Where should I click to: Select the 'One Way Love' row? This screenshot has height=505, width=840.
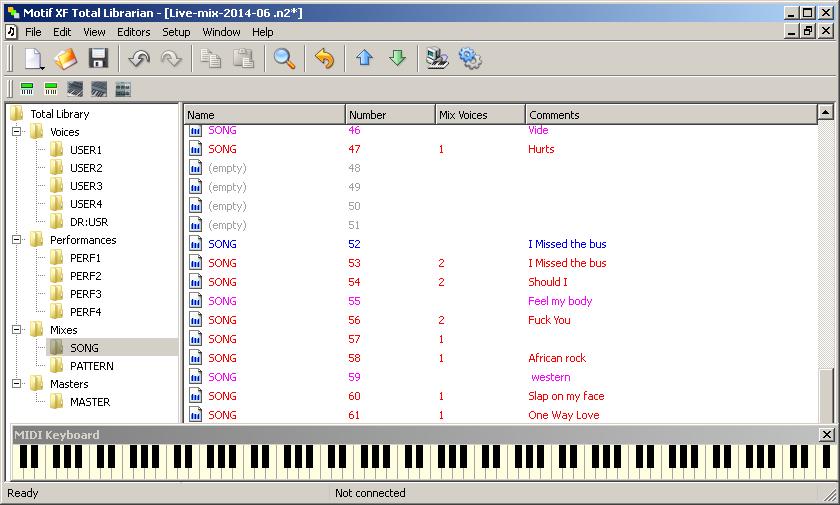(x=501, y=415)
